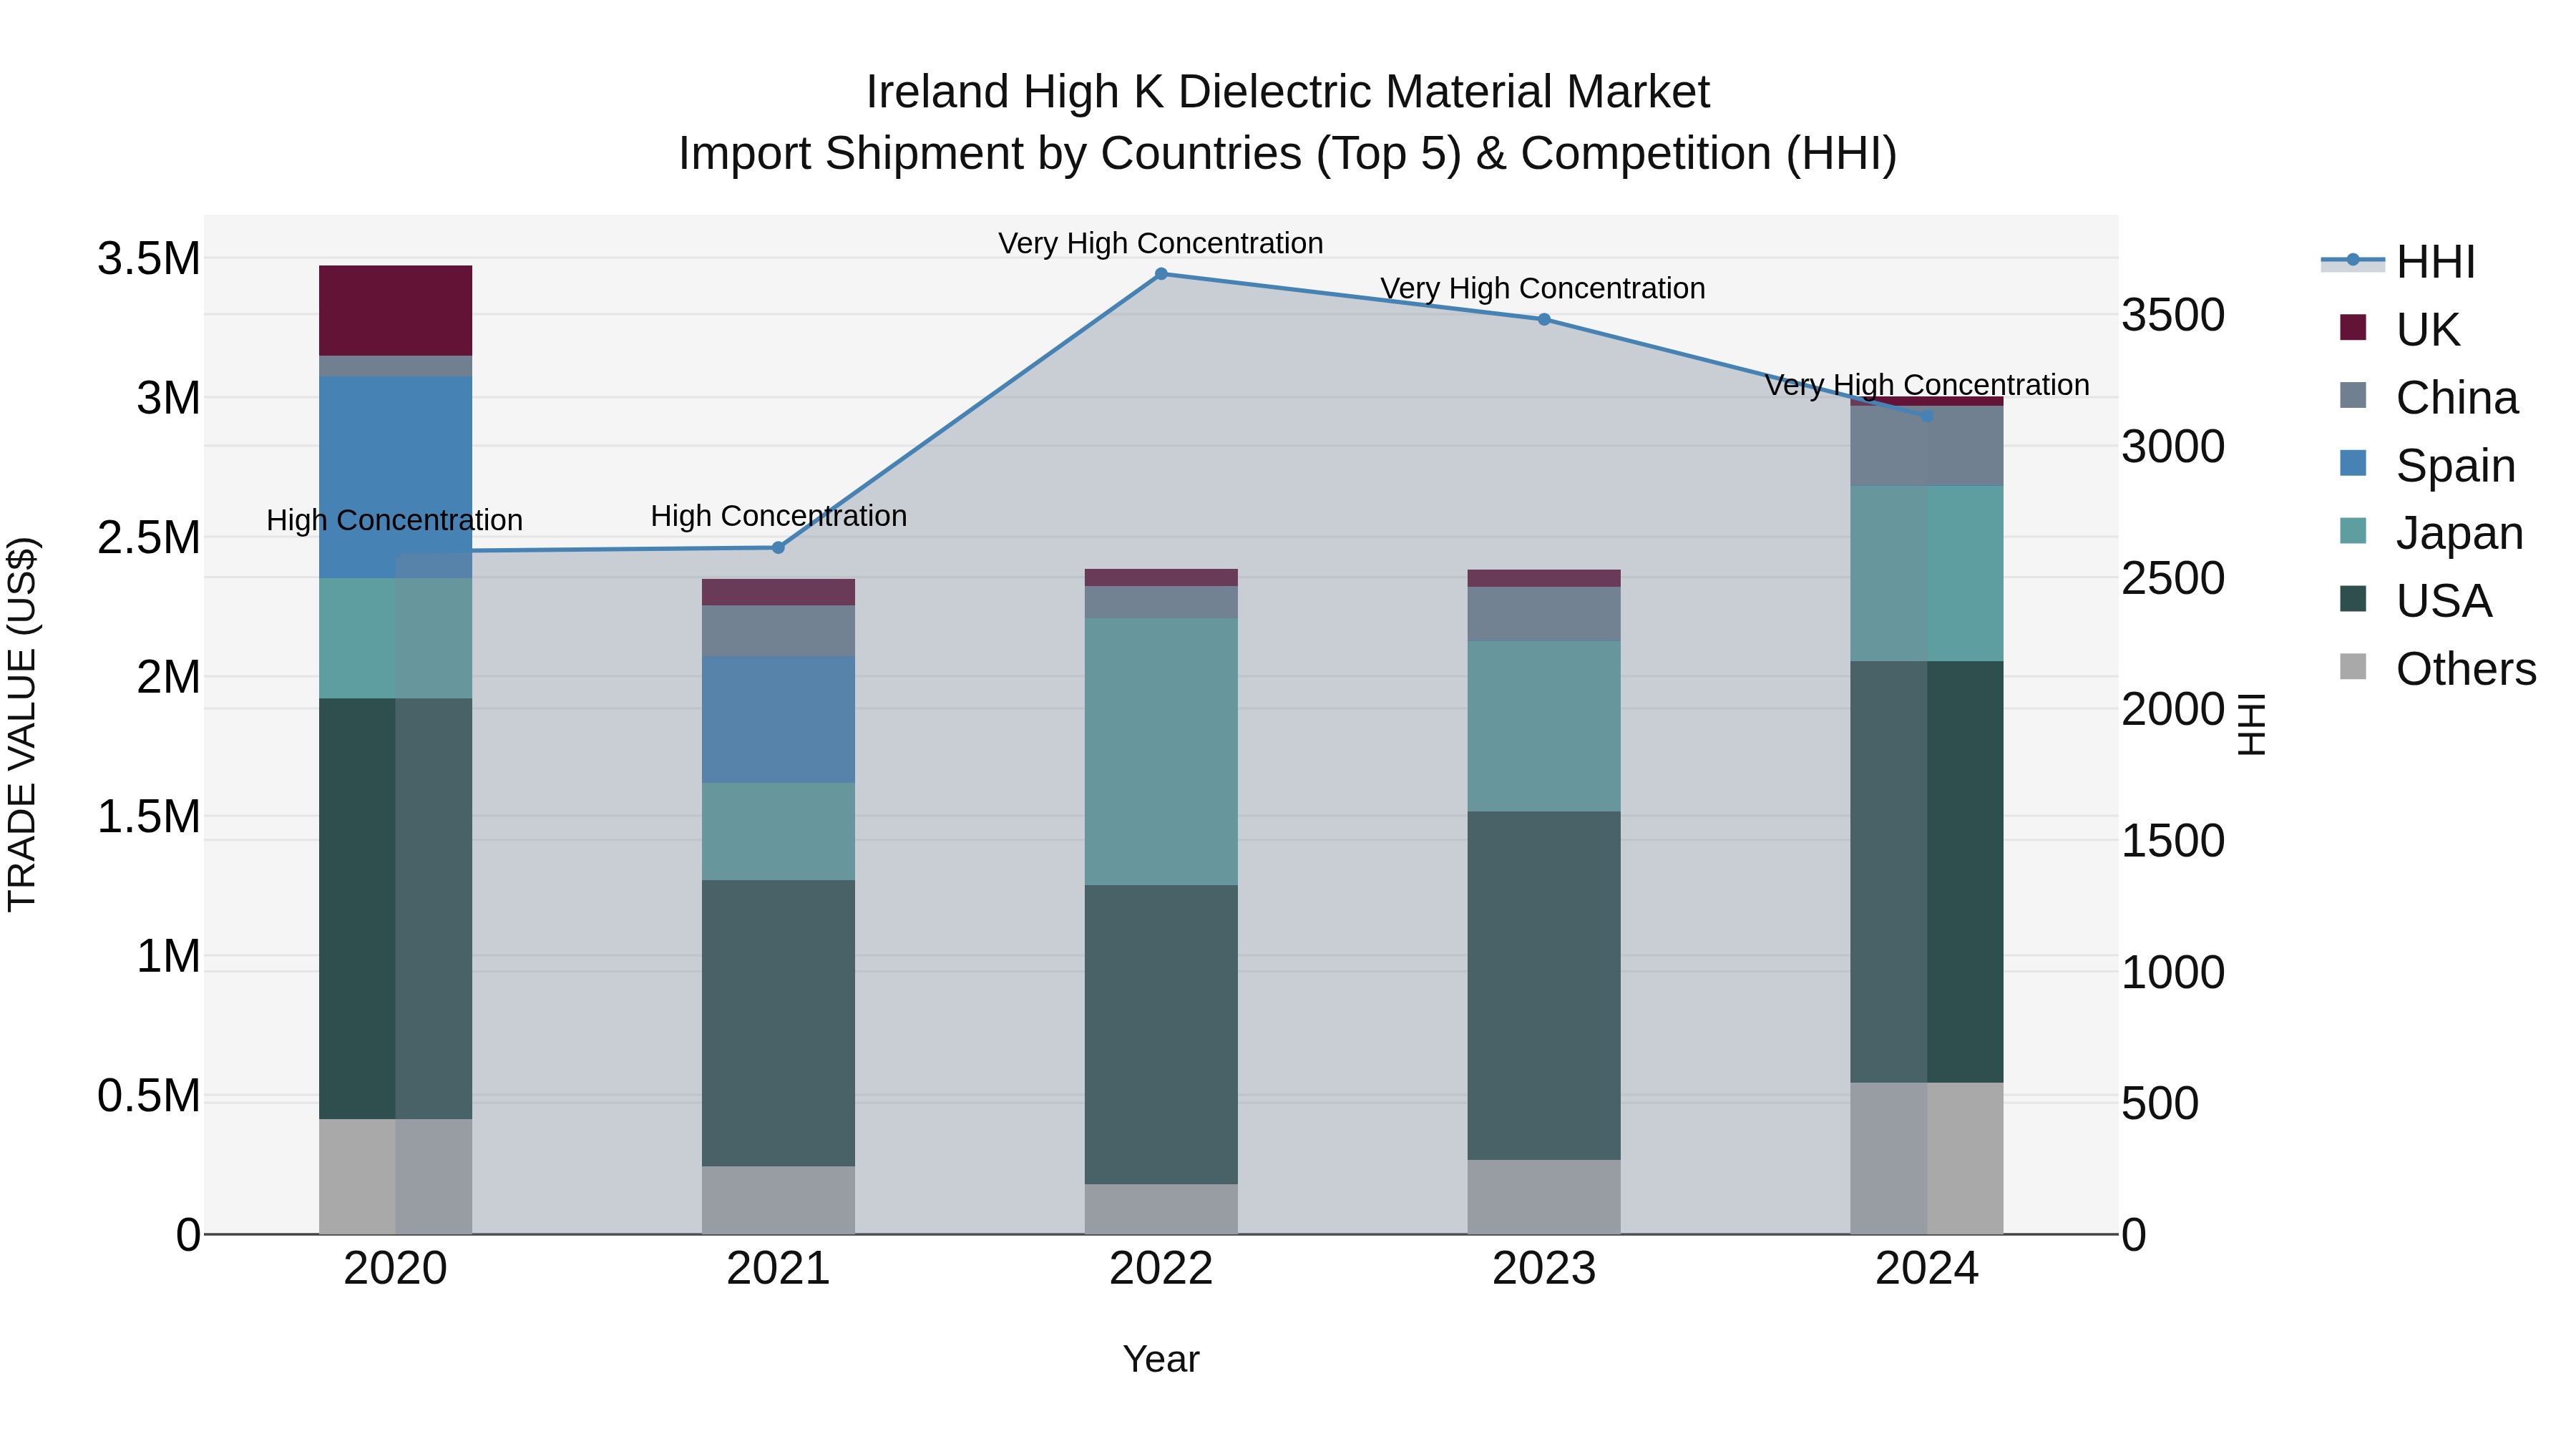Click the Spain blue legend swatch
This screenshot has width=2576, height=1449.
[x=2353, y=463]
